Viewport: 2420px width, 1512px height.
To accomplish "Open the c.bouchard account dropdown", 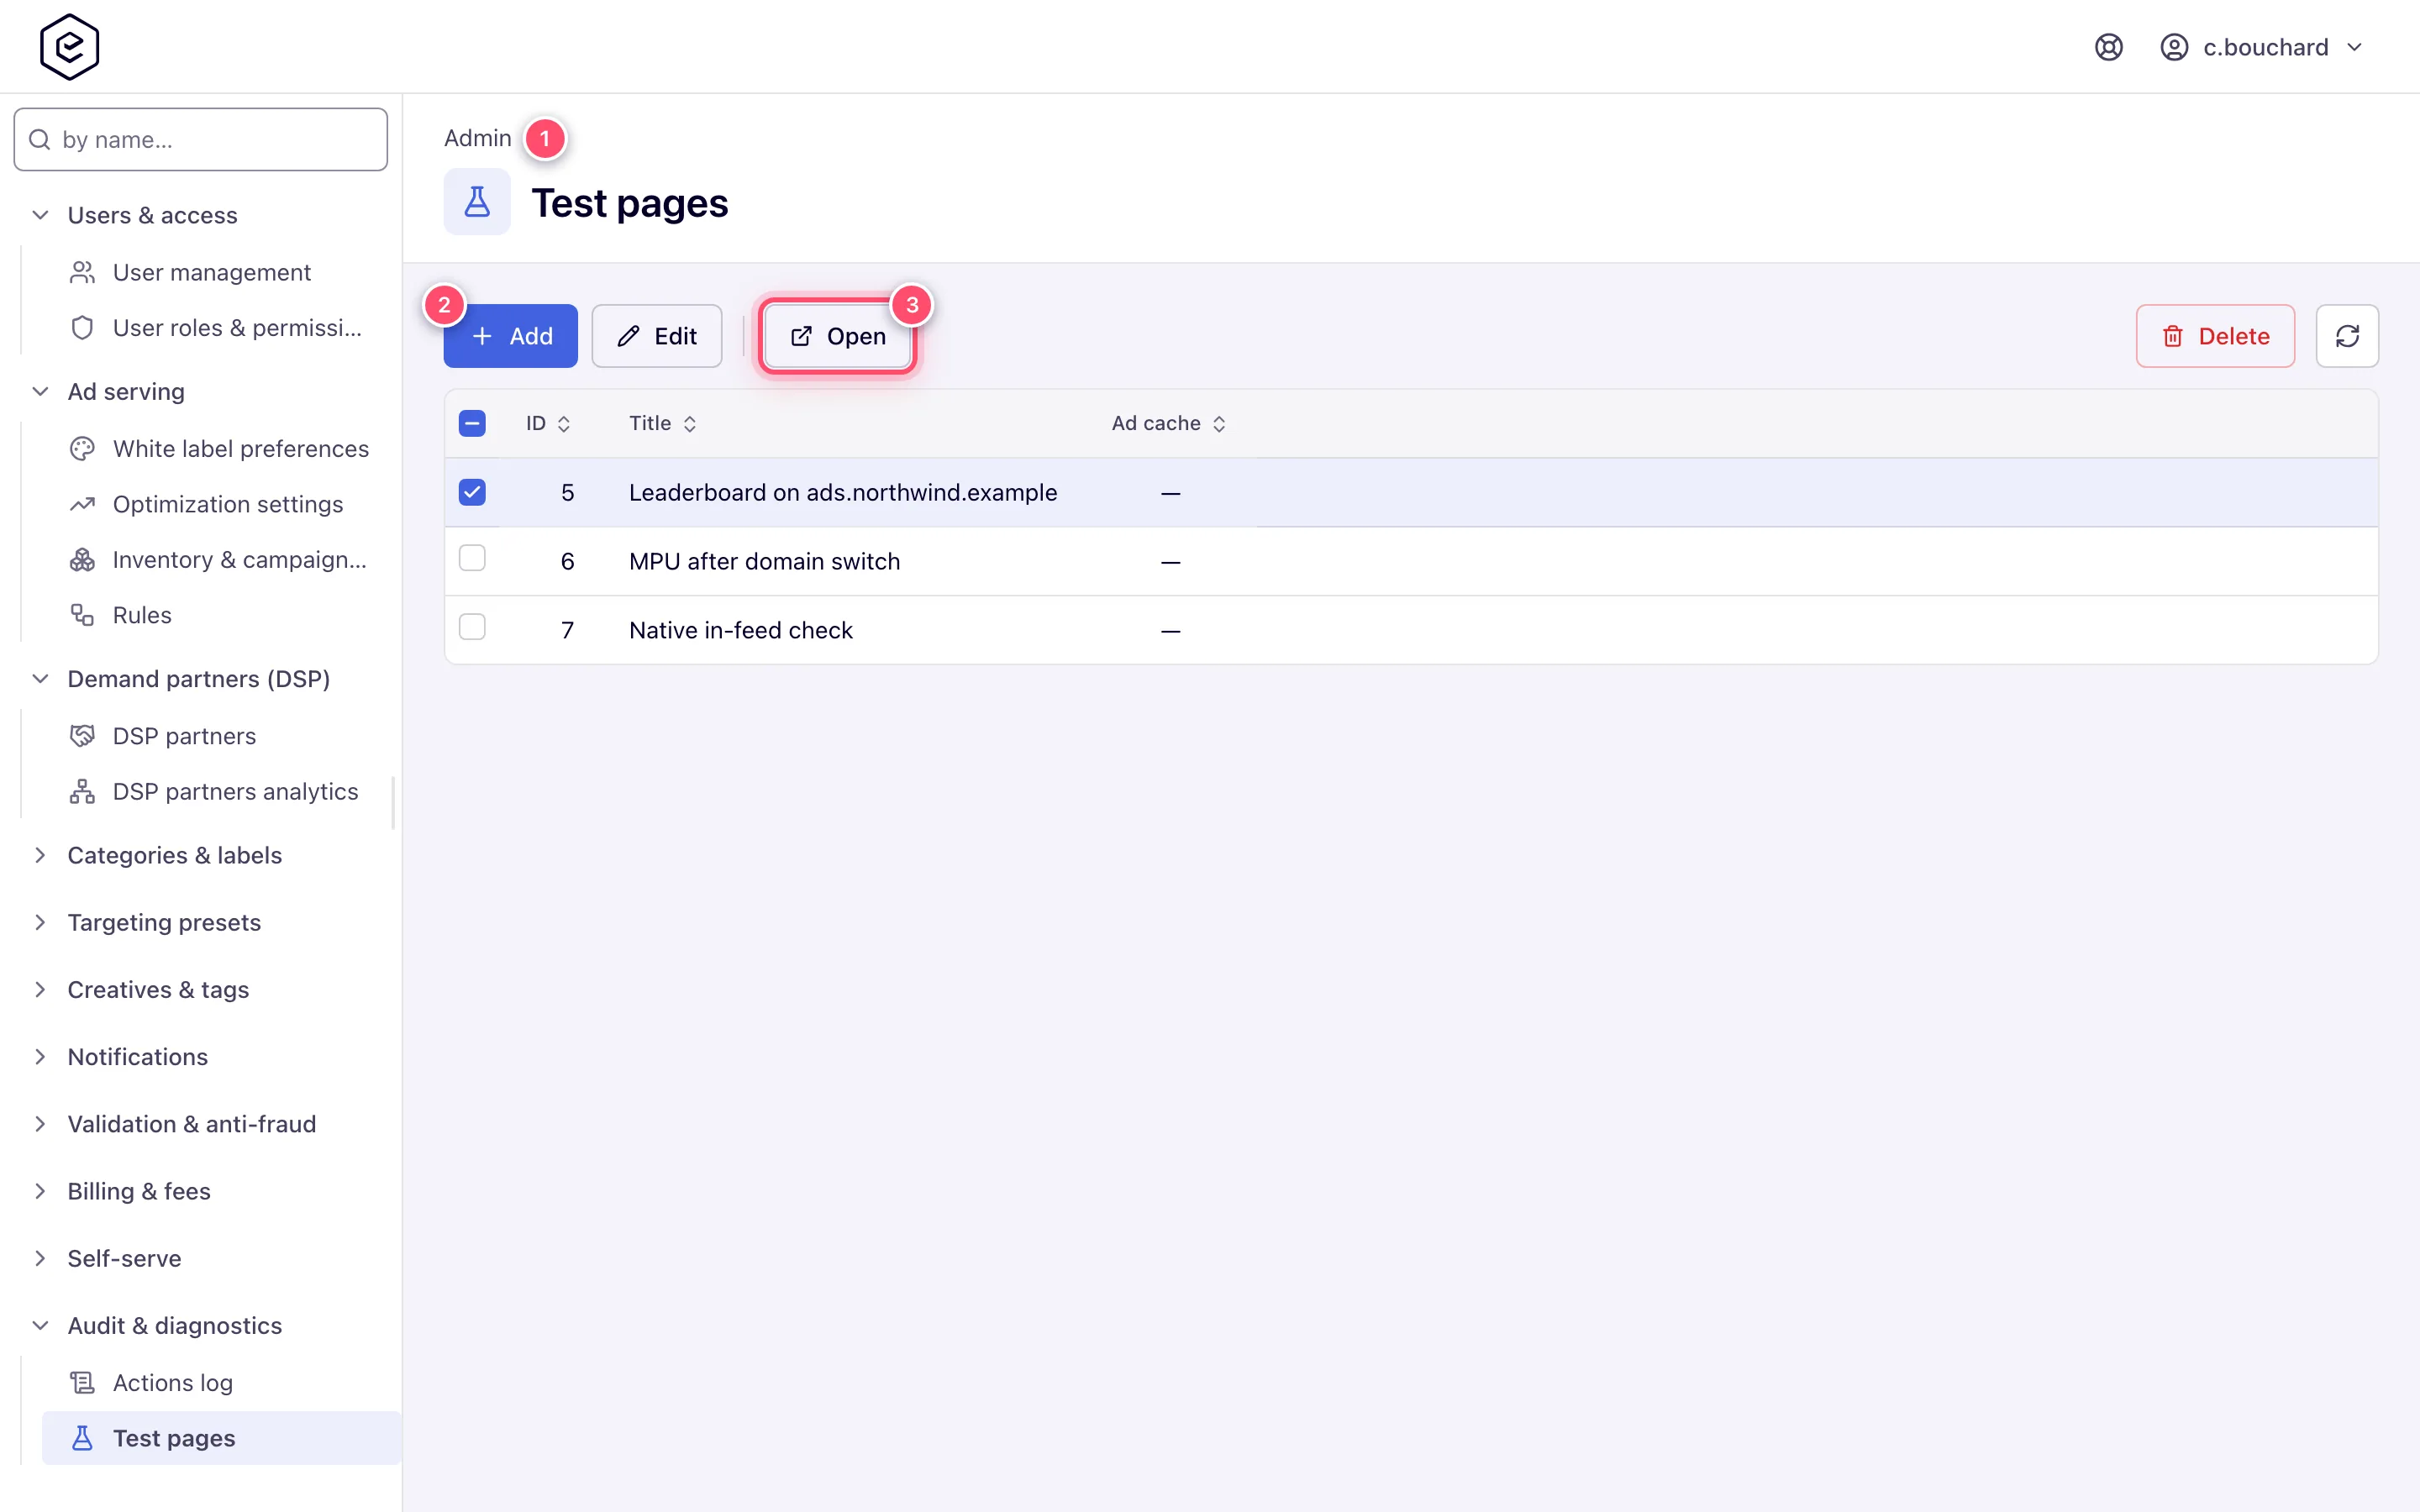I will 2261,47.
